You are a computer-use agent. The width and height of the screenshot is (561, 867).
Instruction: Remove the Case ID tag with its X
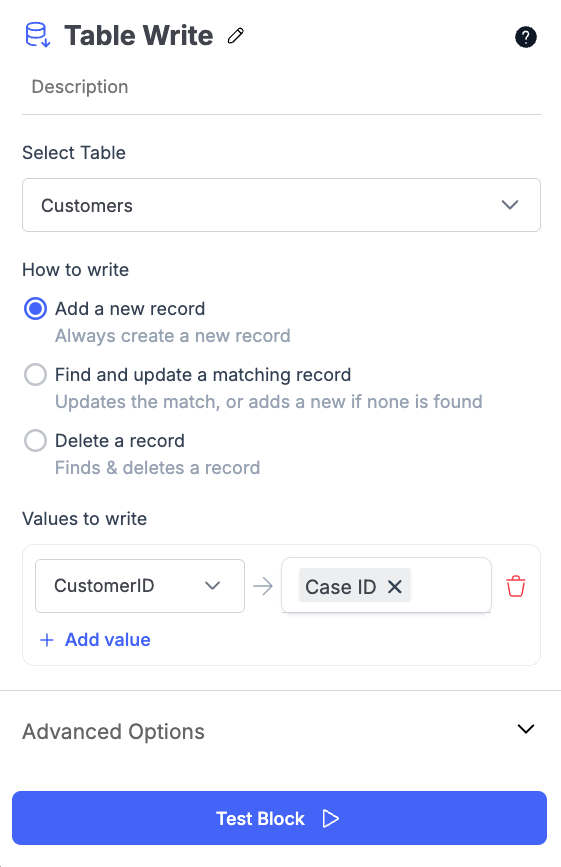[x=395, y=586]
